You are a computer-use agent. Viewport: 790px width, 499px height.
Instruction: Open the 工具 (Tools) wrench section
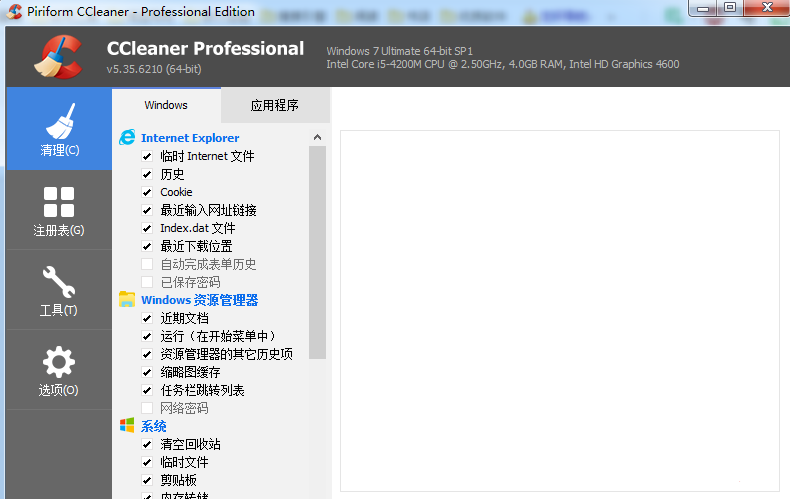59,290
